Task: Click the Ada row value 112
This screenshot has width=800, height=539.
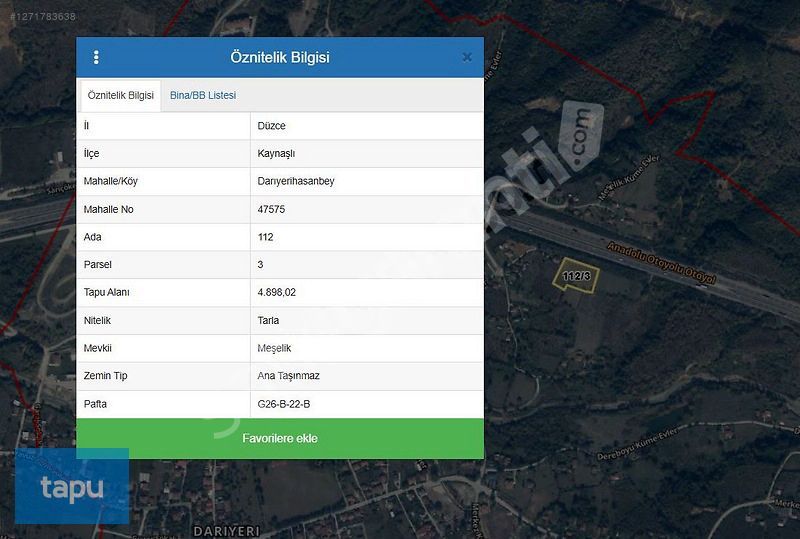Action: (x=265, y=238)
